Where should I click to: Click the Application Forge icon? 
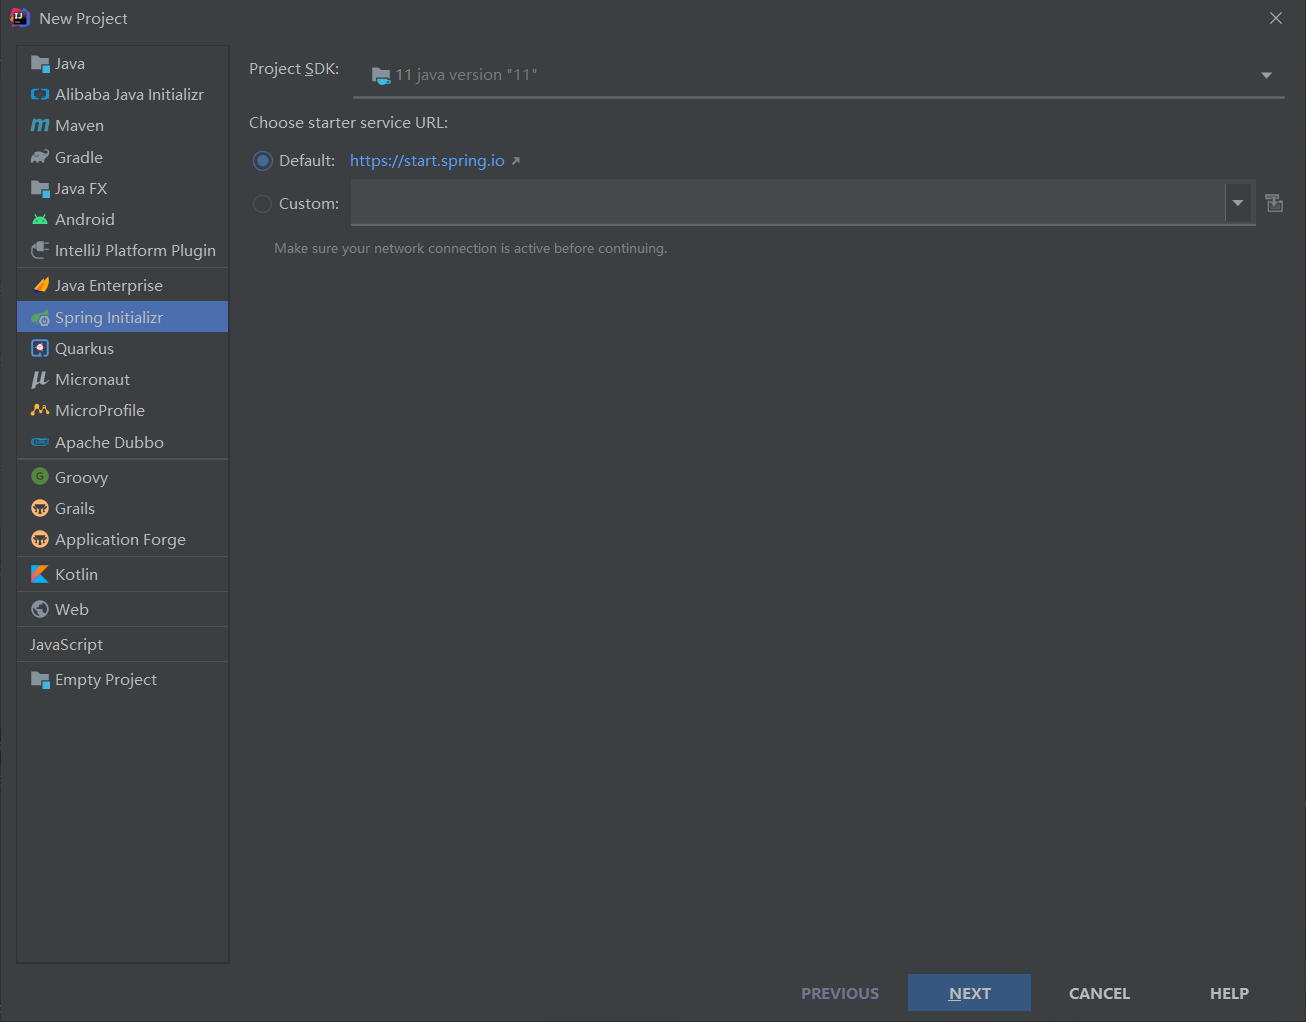(40, 540)
